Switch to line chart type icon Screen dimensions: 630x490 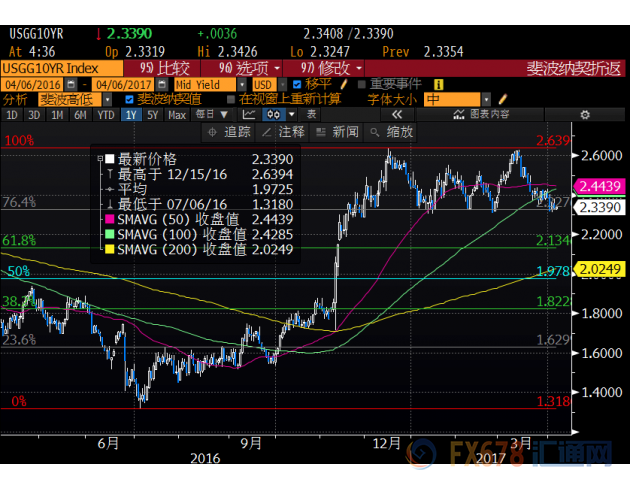click(x=249, y=115)
